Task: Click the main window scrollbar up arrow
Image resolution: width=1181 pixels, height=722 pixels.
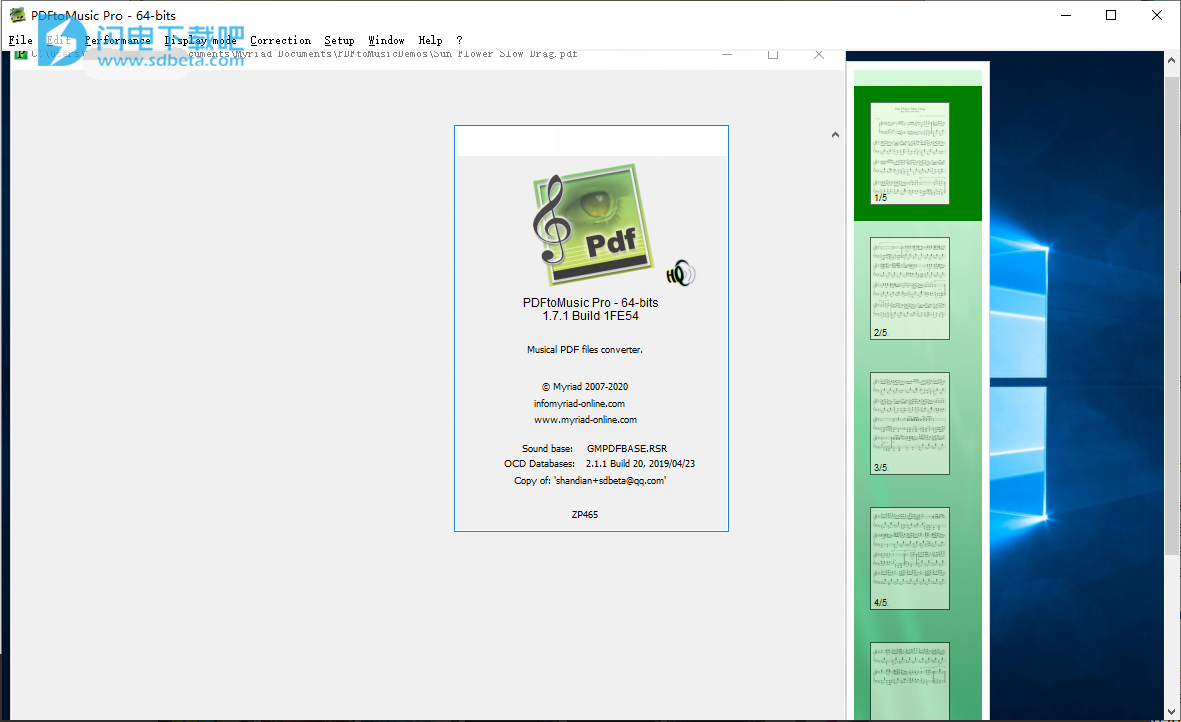Action: (x=1171, y=60)
